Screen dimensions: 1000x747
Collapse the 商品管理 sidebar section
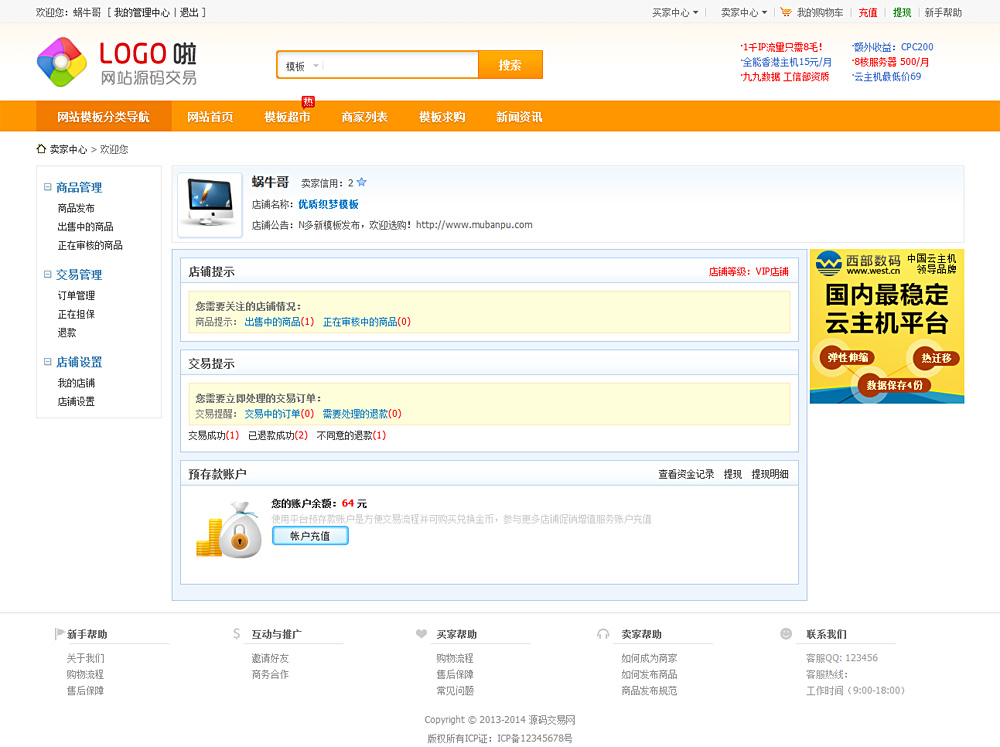tap(48, 187)
